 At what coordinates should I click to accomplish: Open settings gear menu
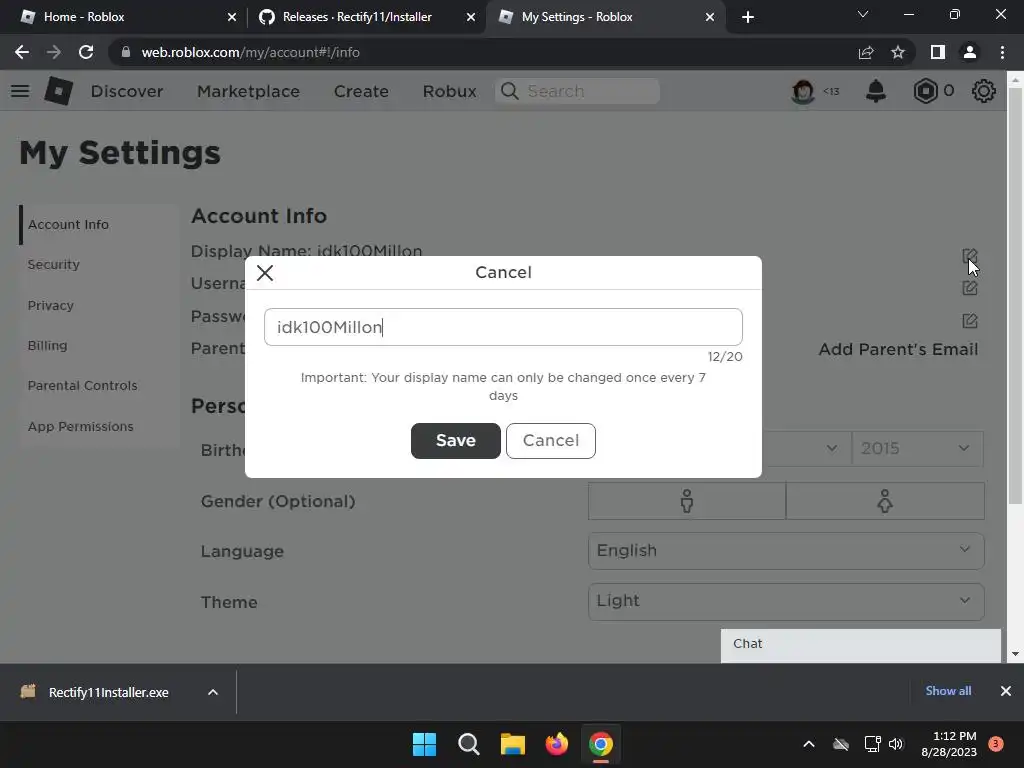click(984, 91)
